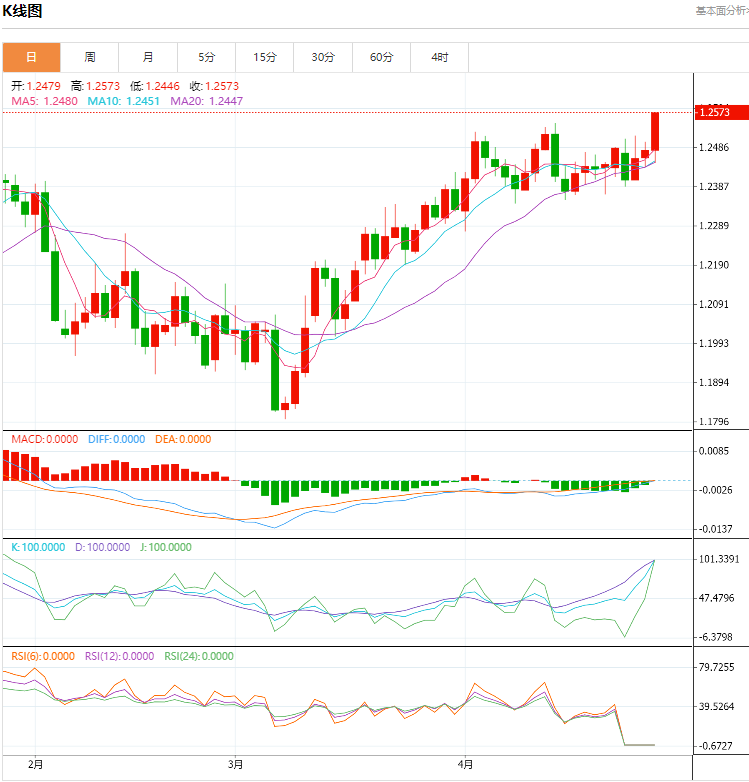Click the 0.0085 MACD axis label
The image size is (749, 782).
coord(714,451)
